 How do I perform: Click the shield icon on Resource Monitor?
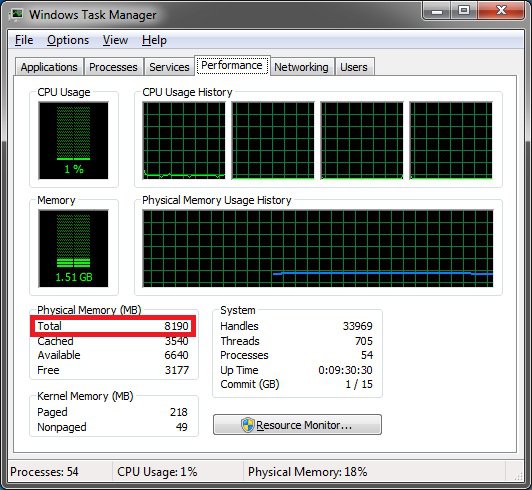tap(247, 425)
